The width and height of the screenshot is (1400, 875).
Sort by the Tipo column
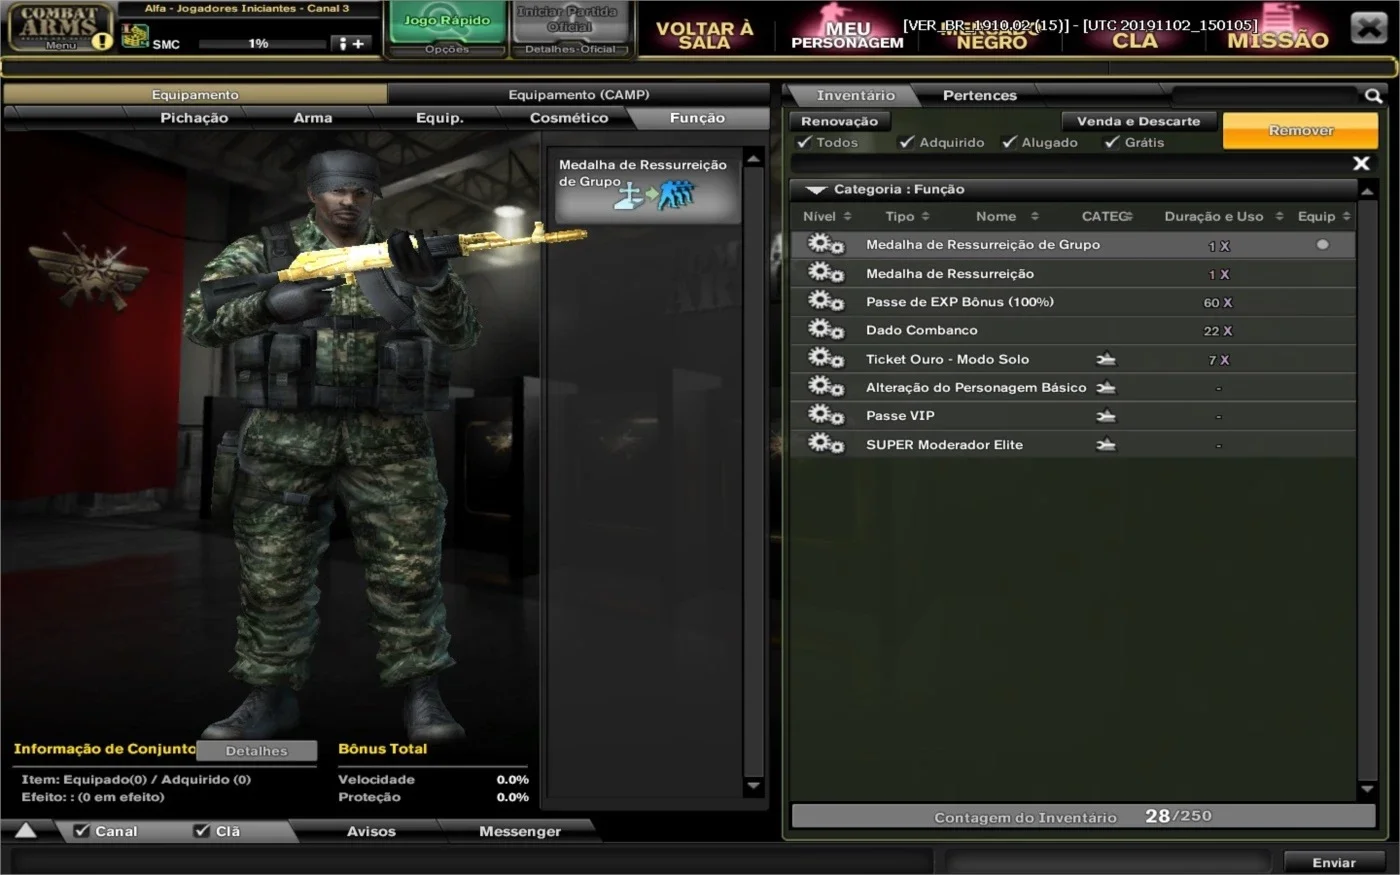907,216
